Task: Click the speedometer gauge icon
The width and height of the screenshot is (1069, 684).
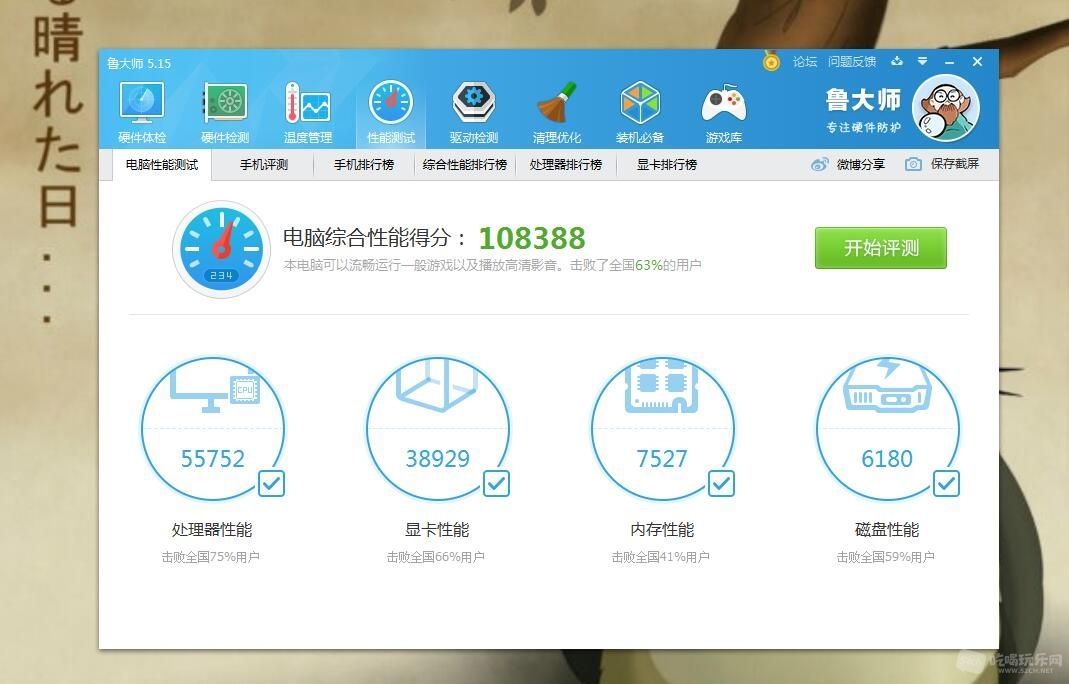Action: click(221, 249)
